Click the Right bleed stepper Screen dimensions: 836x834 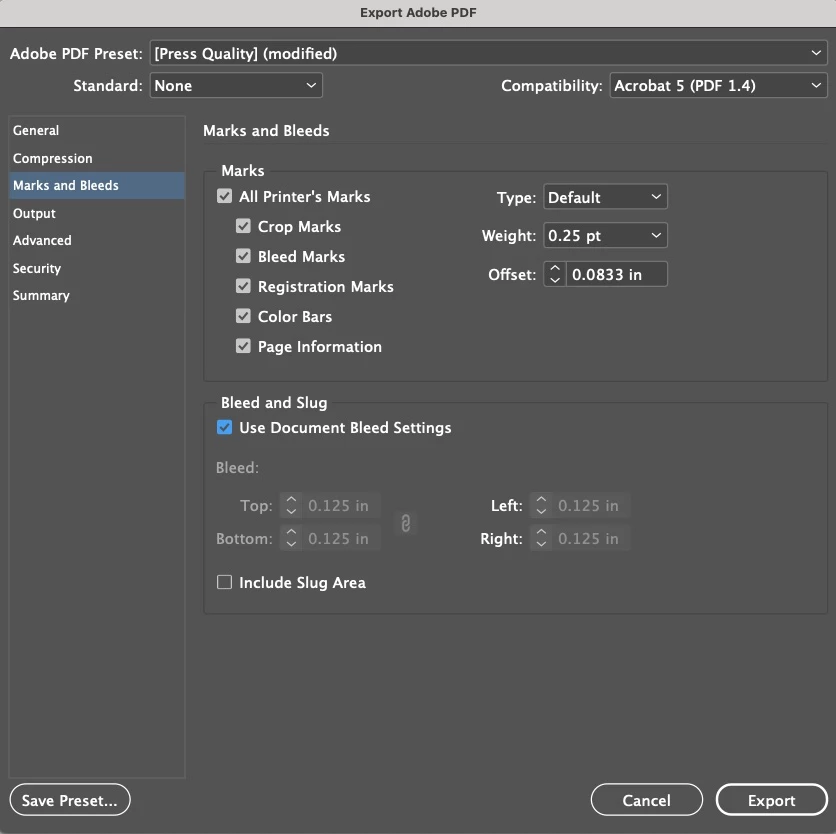point(541,538)
